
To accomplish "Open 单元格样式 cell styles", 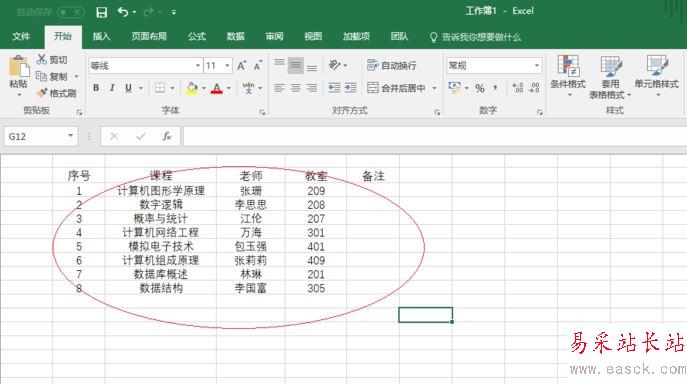I will point(657,75).
